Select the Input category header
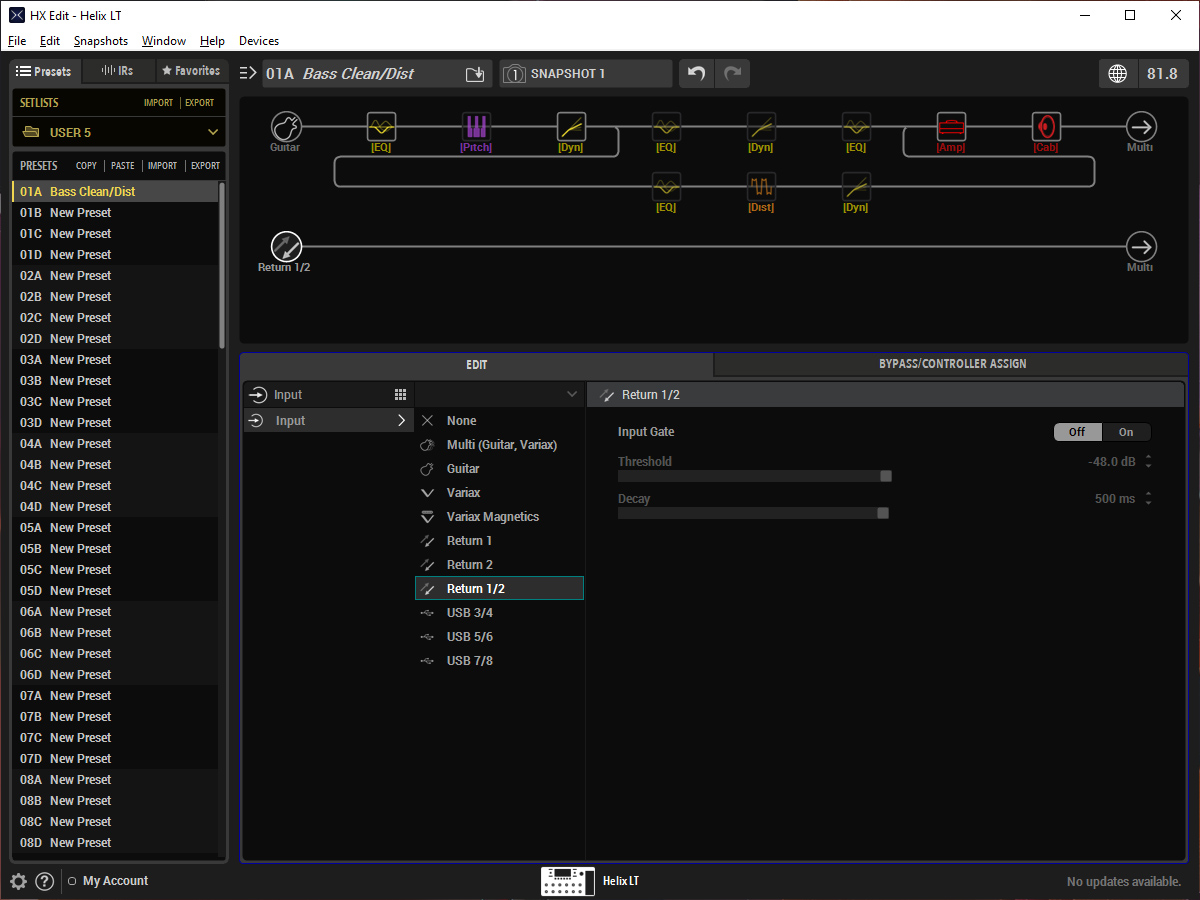 click(x=329, y=395)
